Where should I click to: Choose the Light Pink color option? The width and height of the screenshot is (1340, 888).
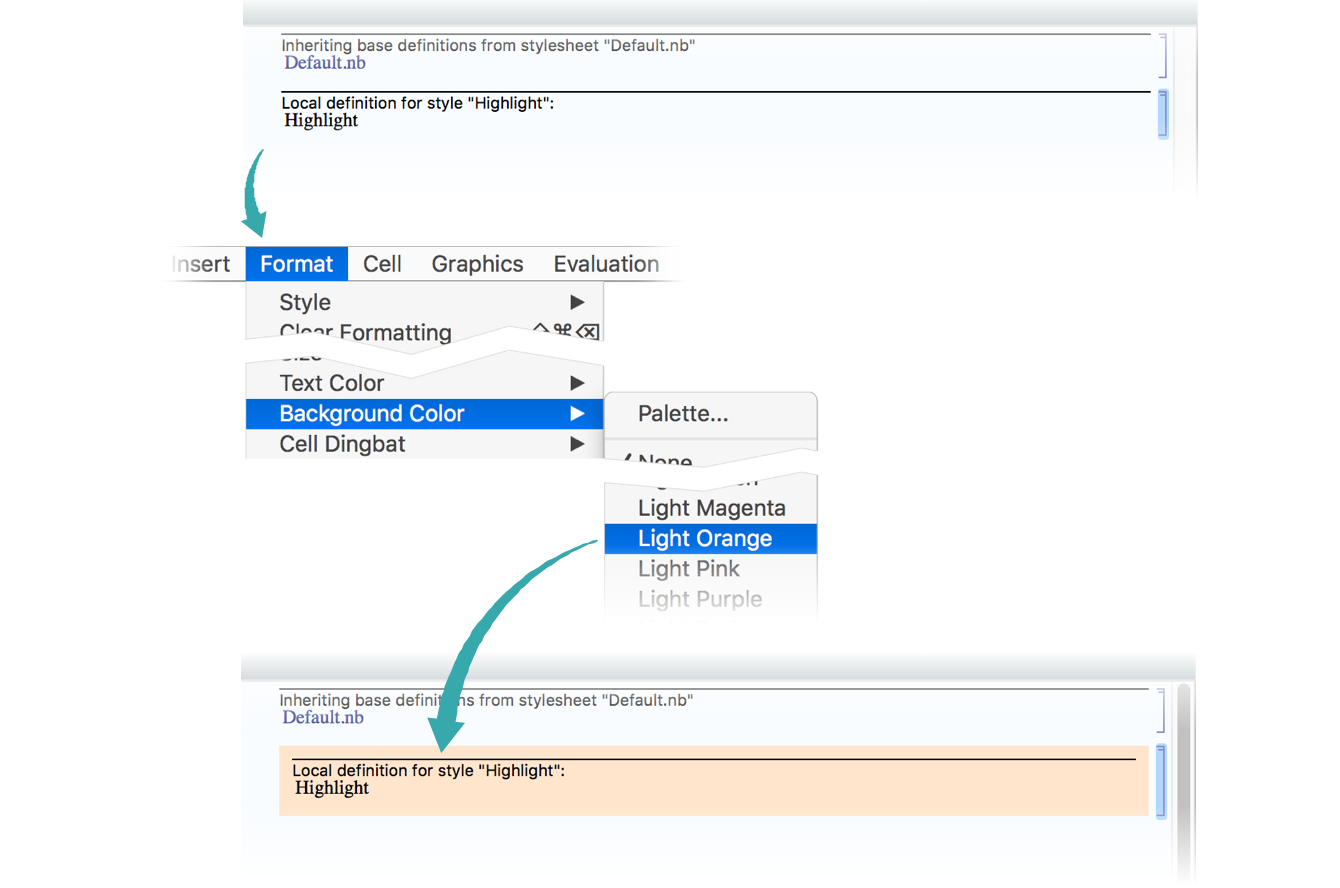coord(689,569)
